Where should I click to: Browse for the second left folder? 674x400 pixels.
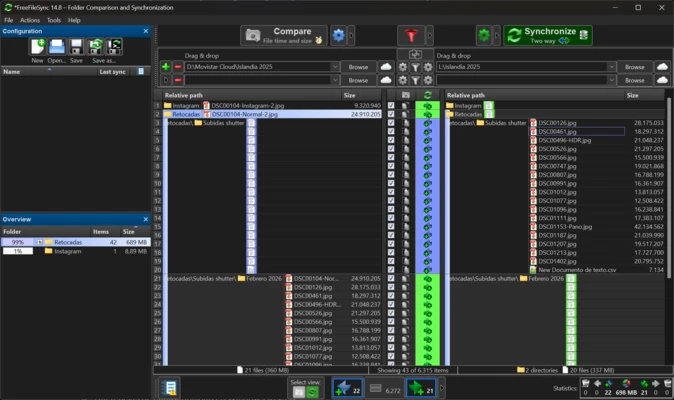pyautogui.click(x=358, y=80)
